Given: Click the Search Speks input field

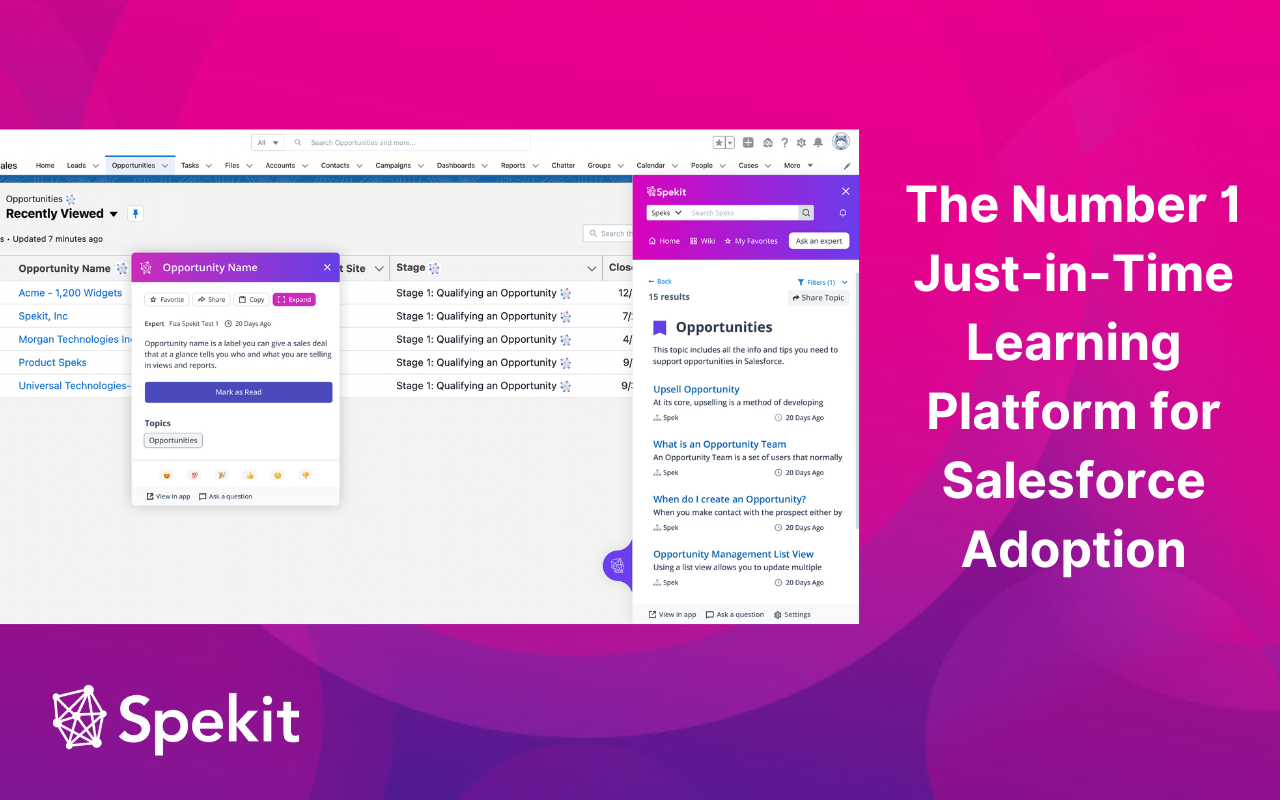Looking at the screenshot, I should (743, 213).
